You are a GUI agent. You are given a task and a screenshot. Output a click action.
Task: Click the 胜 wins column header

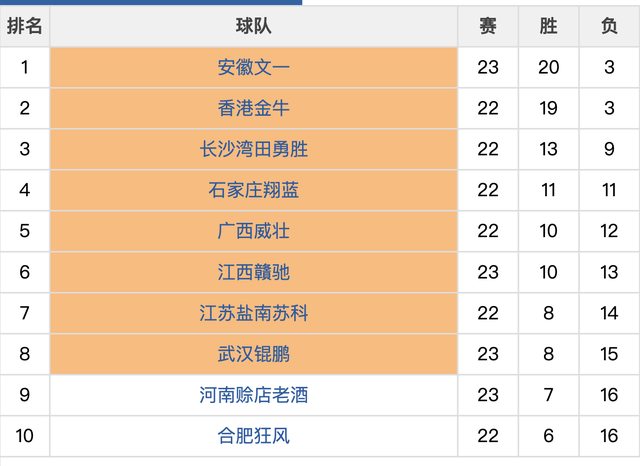pyautogui.click(x=548, y=27)
